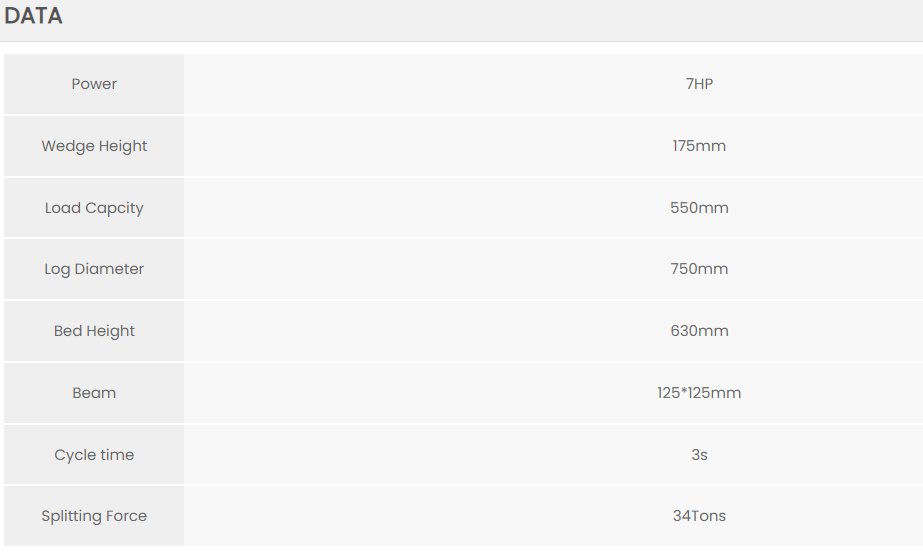923x555 pixels.
Task: Click the Bed Height label cell
Action: (94, 331)
